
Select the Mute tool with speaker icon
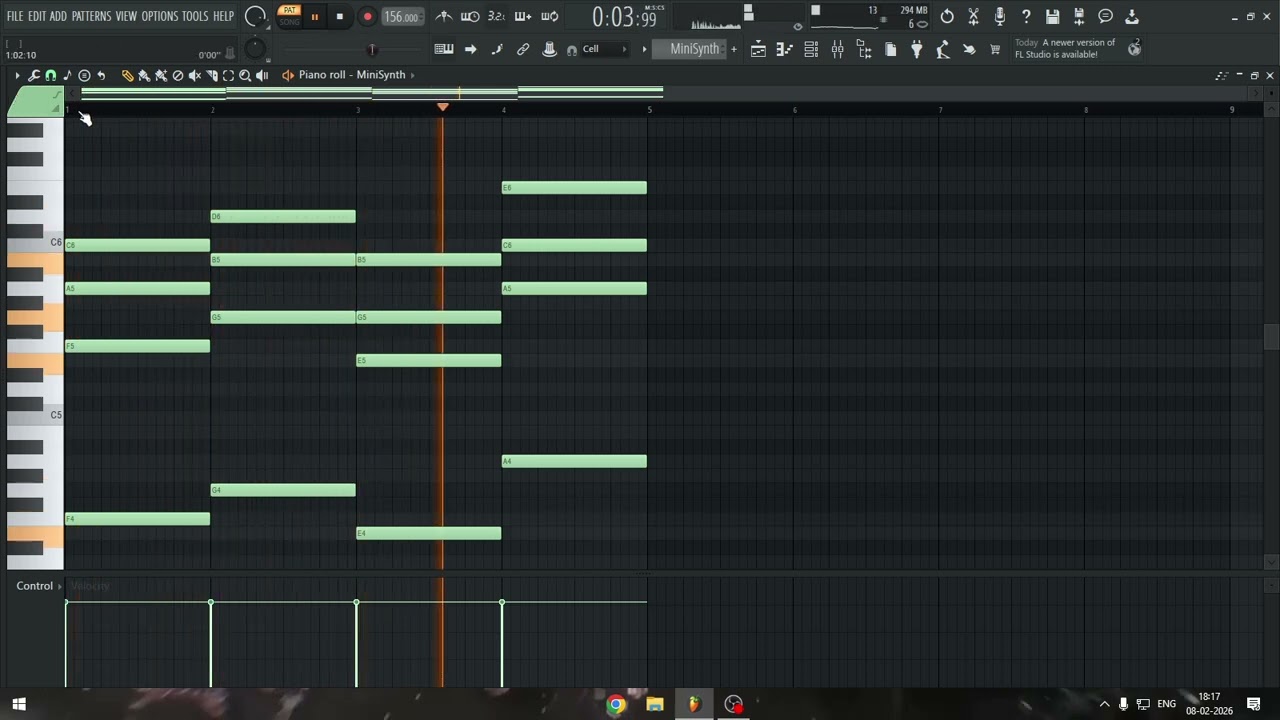click(x=195, y=75)
